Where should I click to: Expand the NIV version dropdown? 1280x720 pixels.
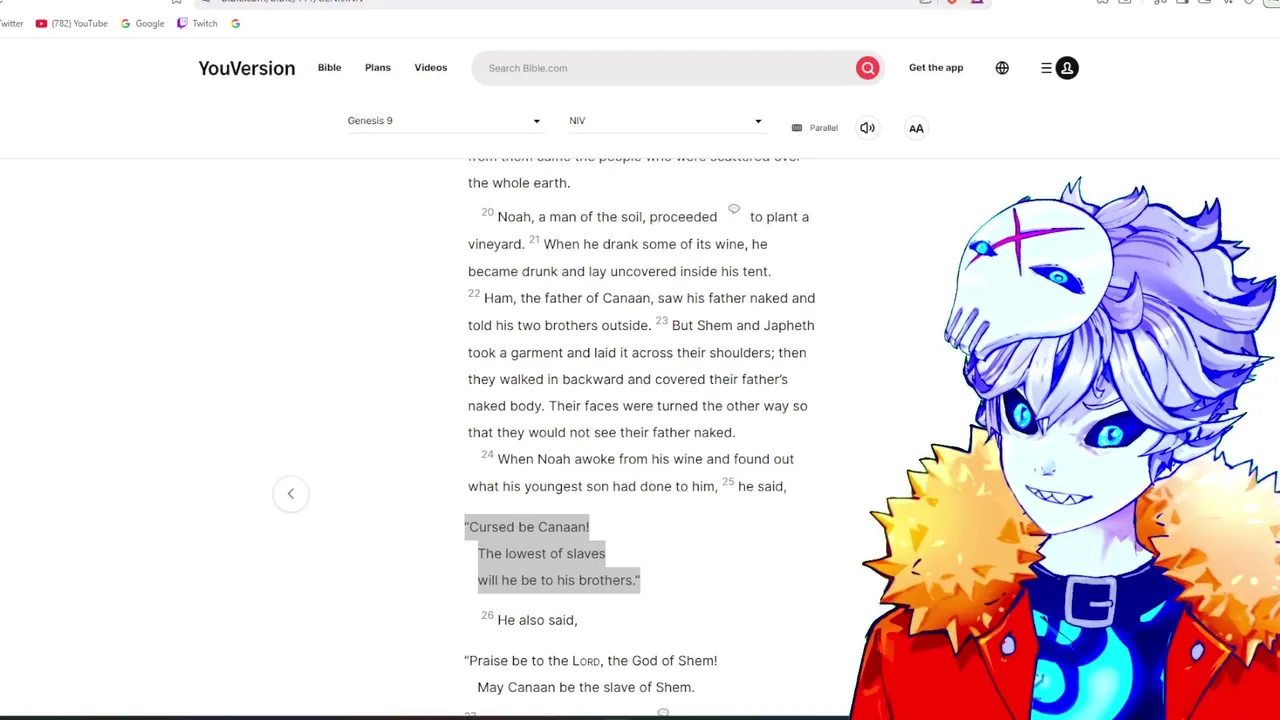[x=666, y=121]
